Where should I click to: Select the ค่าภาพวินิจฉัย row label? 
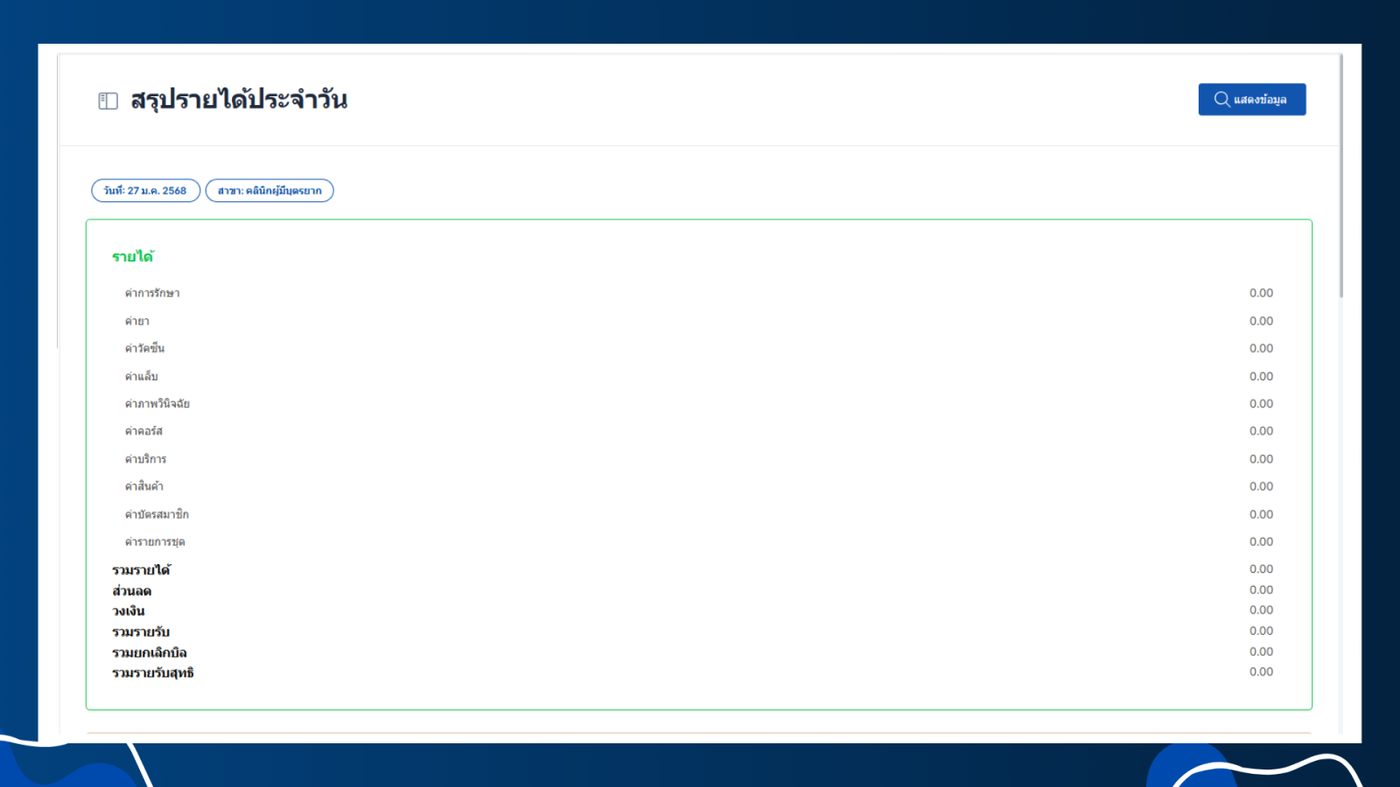click(157, 404)
